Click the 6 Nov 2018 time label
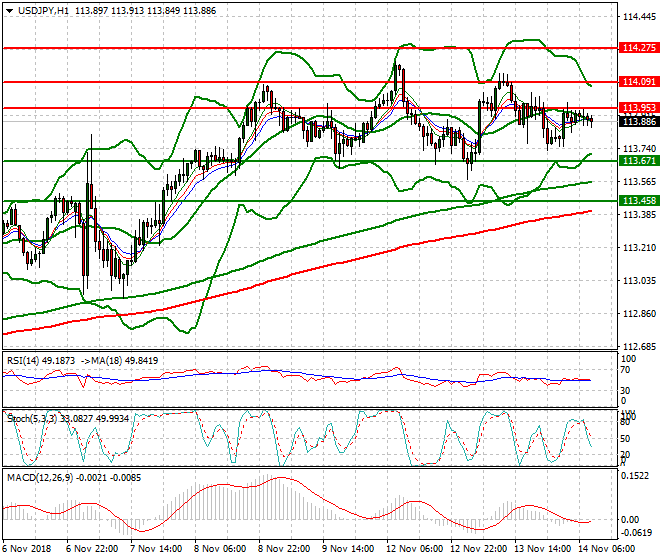 click(26, 549)
